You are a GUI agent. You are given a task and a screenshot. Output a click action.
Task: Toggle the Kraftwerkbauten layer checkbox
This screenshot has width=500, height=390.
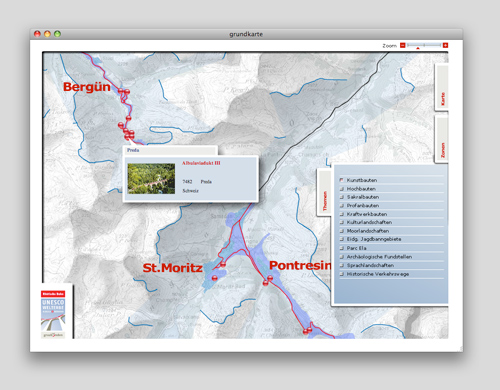click(341, 214)
